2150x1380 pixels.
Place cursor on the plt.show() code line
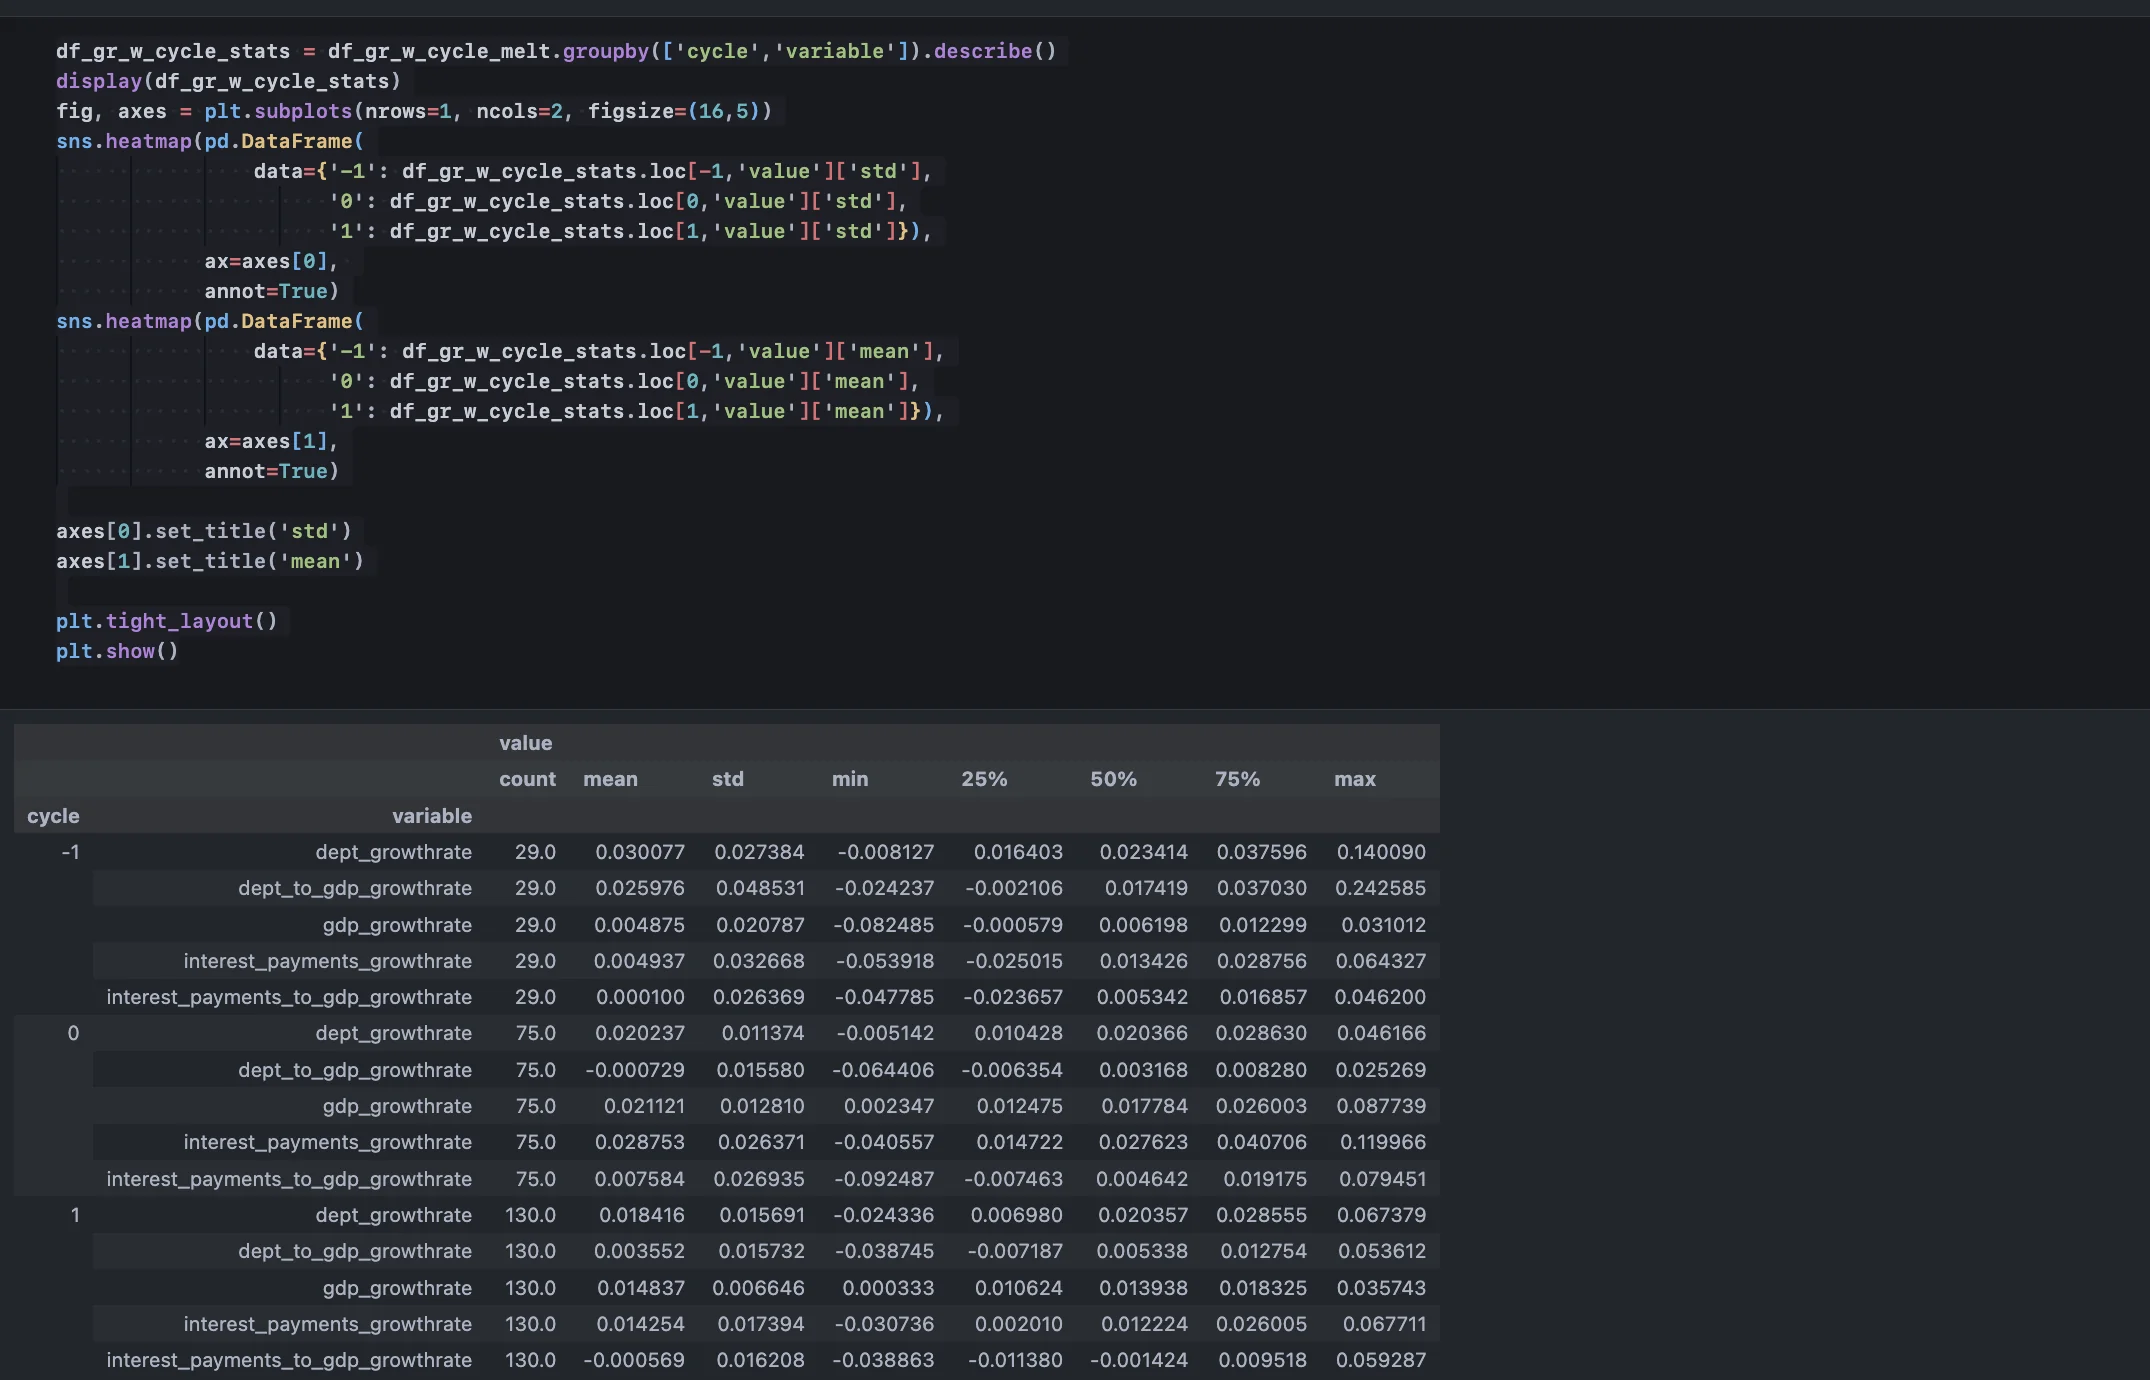[x=117, y=651]
